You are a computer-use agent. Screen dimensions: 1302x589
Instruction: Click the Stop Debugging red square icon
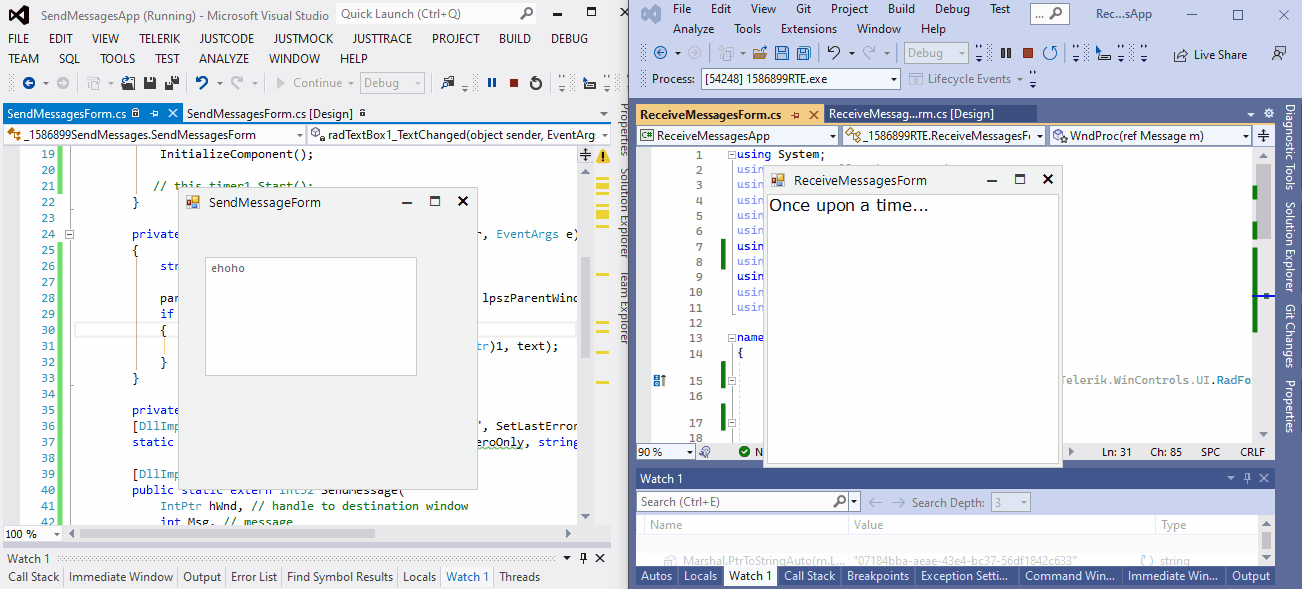[513, 83]
